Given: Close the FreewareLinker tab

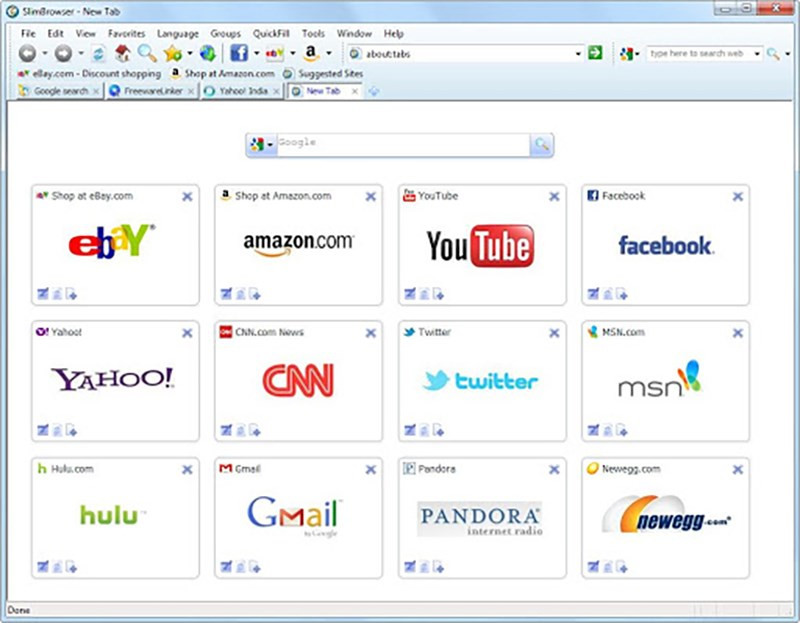Looking at the screenshot, I should click(191, 91).
